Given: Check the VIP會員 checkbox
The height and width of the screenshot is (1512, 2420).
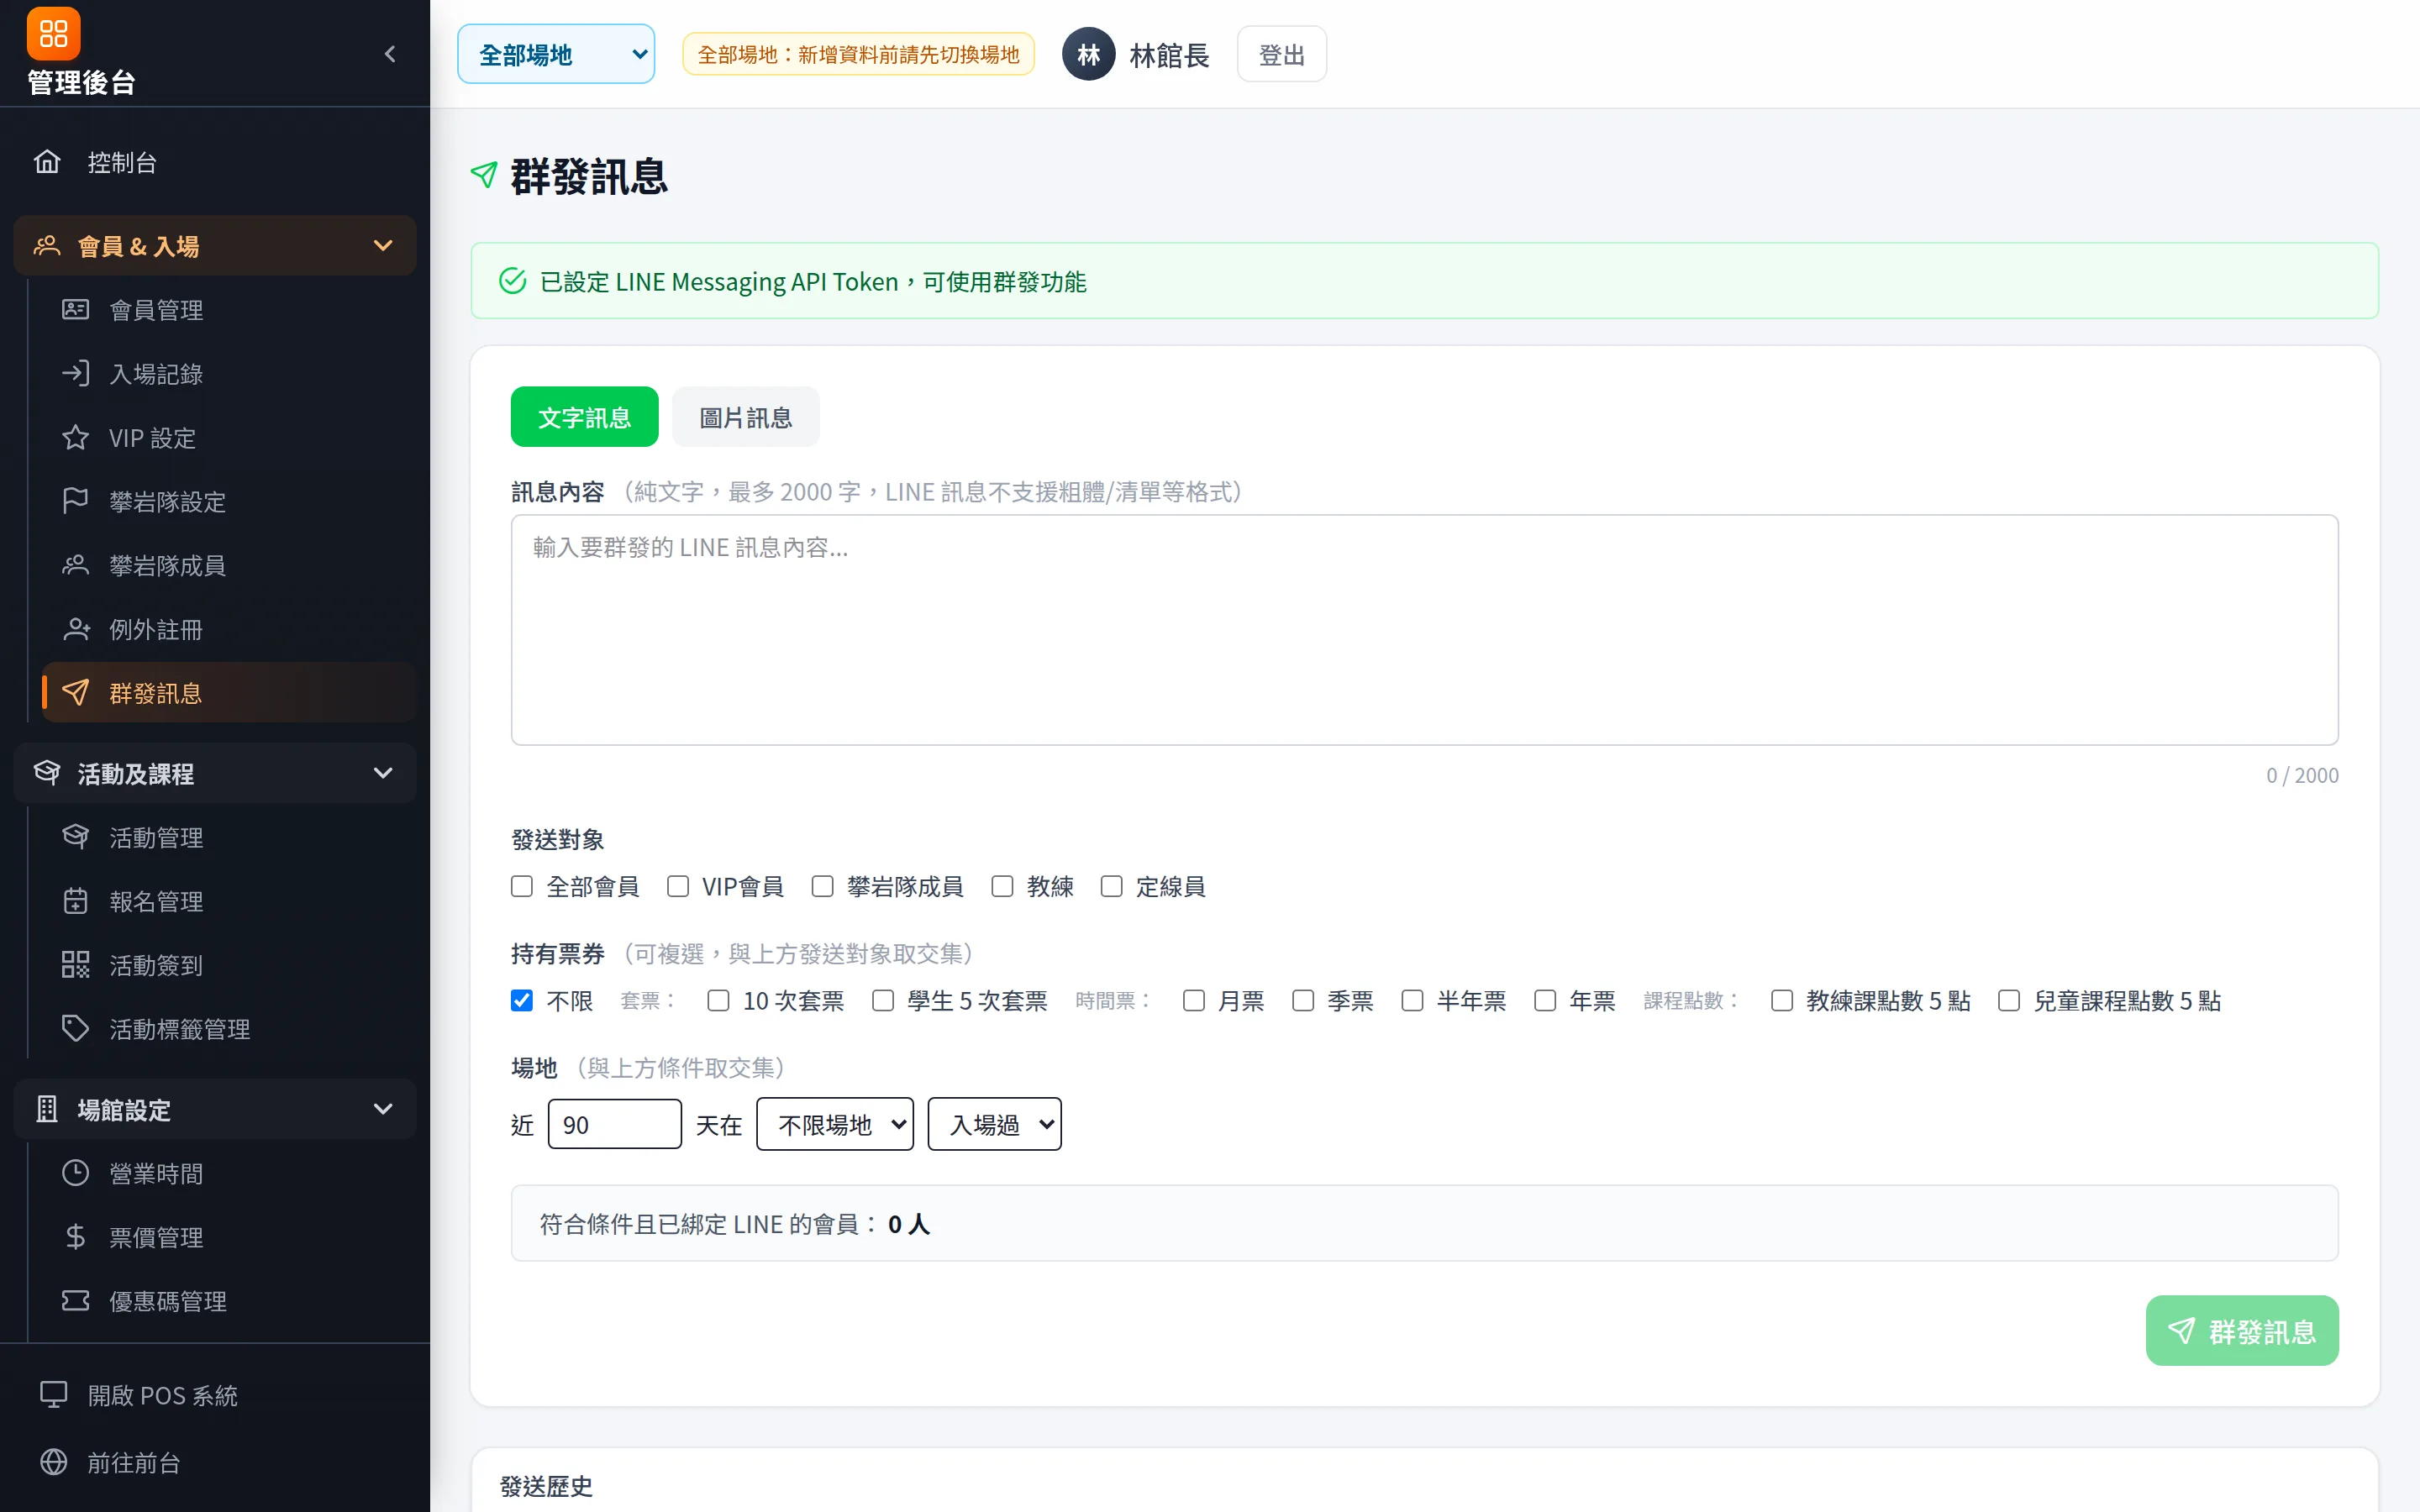Looking at the screenshot, I should [678, 887].
